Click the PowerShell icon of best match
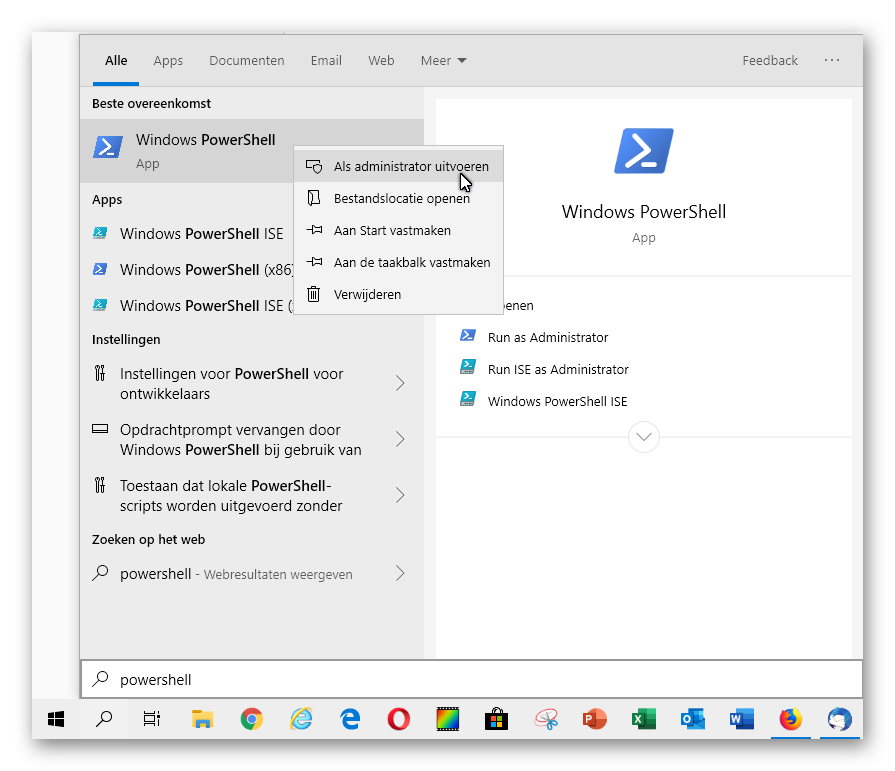The width and height of the screenshot is (895, 771). point(108,147)
